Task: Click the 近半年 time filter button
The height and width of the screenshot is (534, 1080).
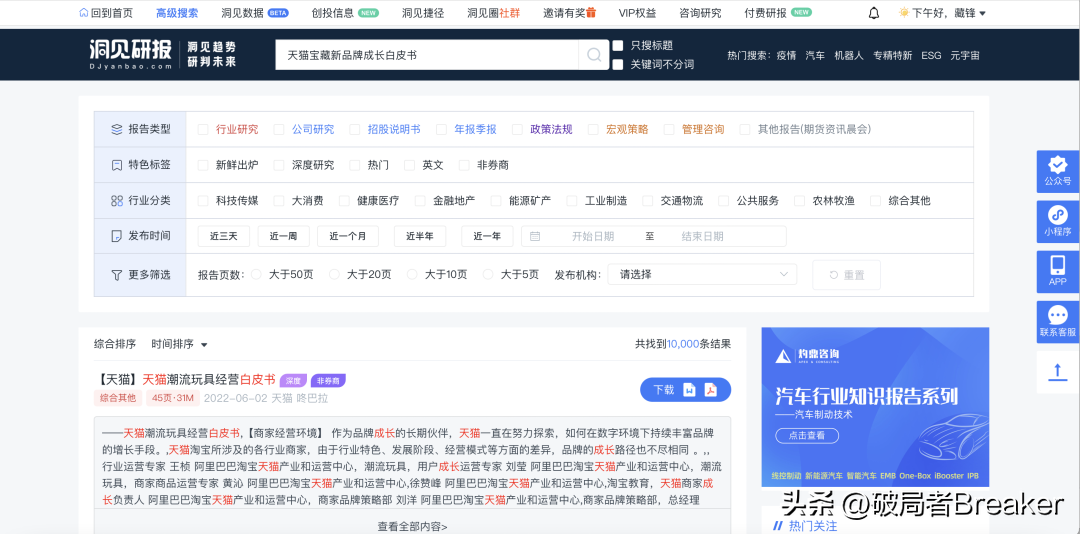Action: tap(419, 236)
